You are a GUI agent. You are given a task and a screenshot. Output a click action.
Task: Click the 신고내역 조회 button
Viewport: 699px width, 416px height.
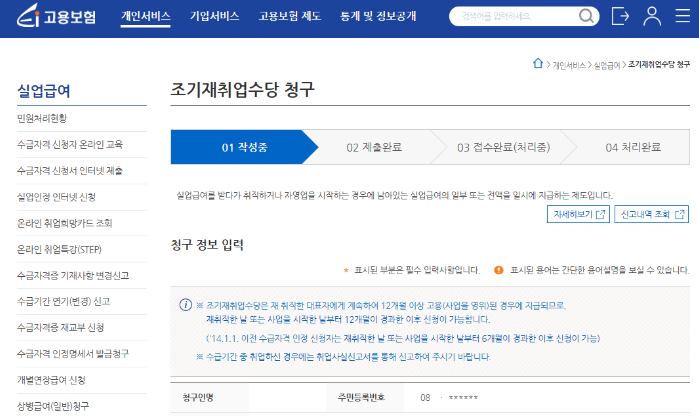click(x=652, y=214)
